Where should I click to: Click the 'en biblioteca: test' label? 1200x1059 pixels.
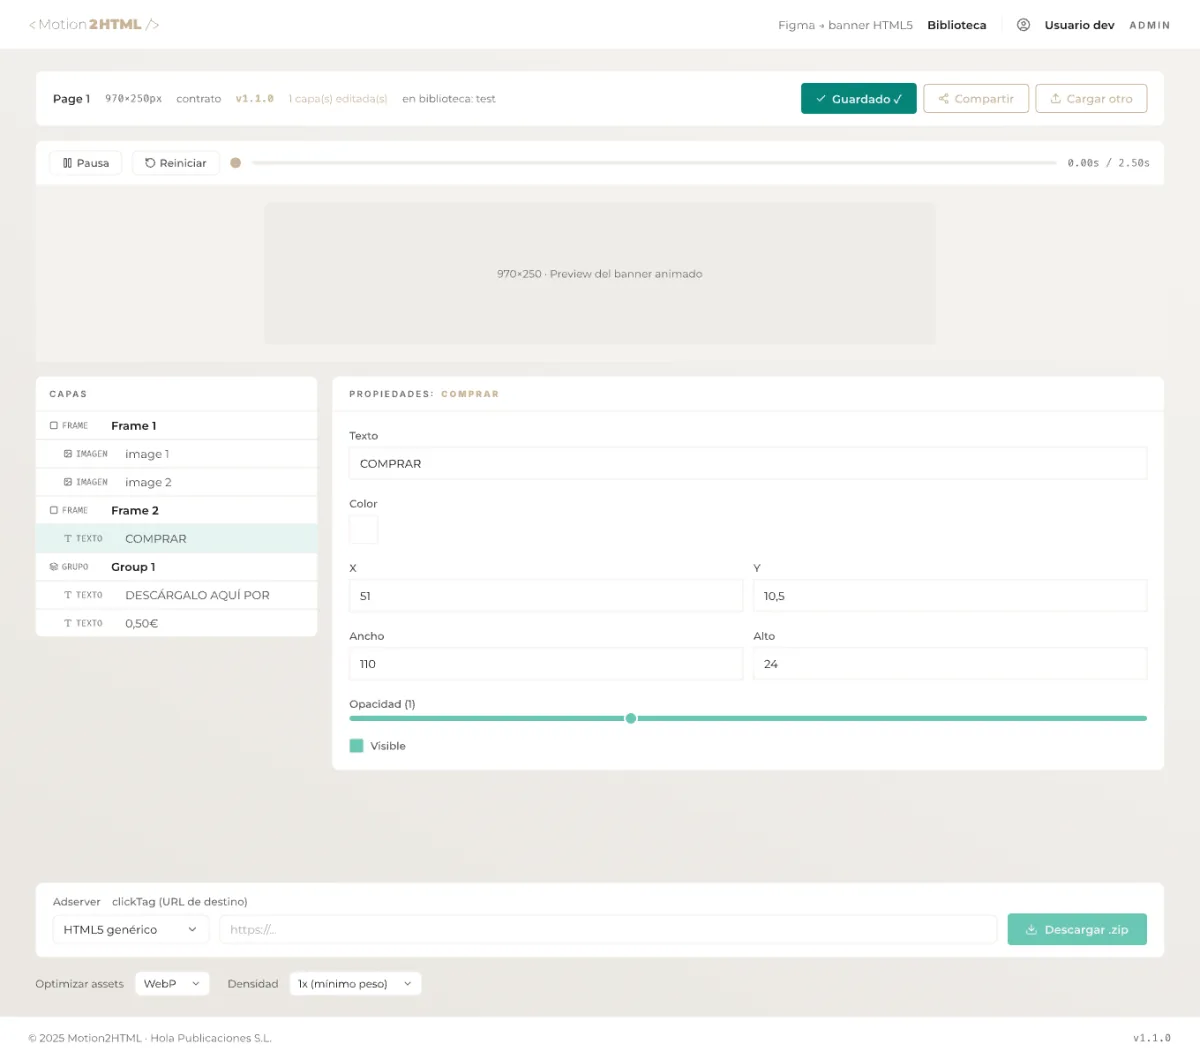point(449,99)
